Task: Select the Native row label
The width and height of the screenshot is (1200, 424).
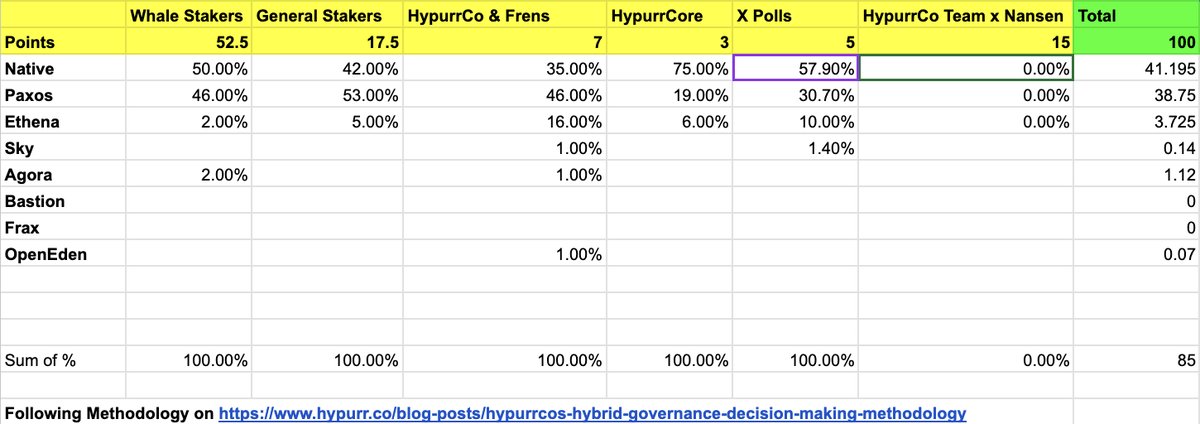Action: click(63, 68)
